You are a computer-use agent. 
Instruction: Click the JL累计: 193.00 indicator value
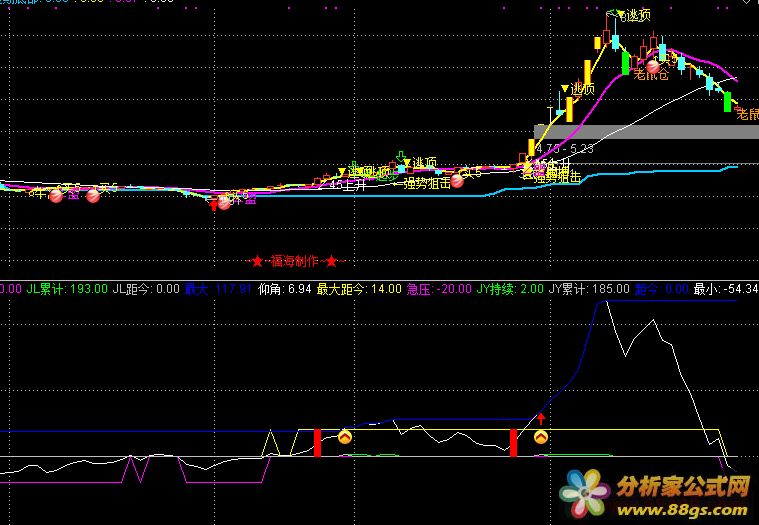67,289
